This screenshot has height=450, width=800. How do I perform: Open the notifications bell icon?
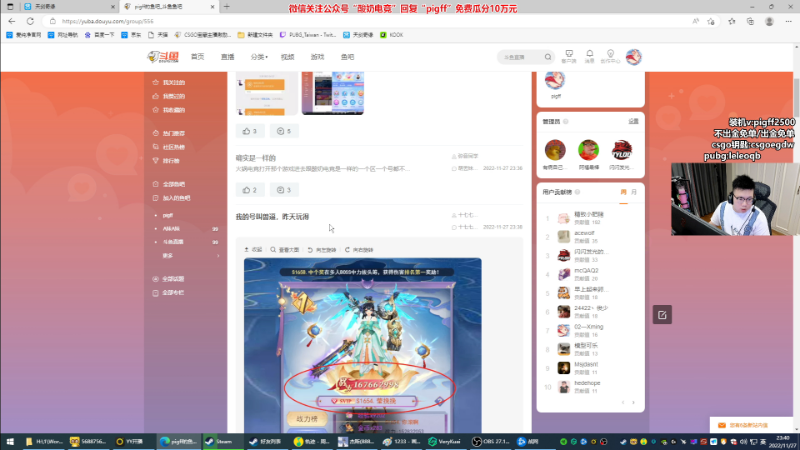point(589,57)
